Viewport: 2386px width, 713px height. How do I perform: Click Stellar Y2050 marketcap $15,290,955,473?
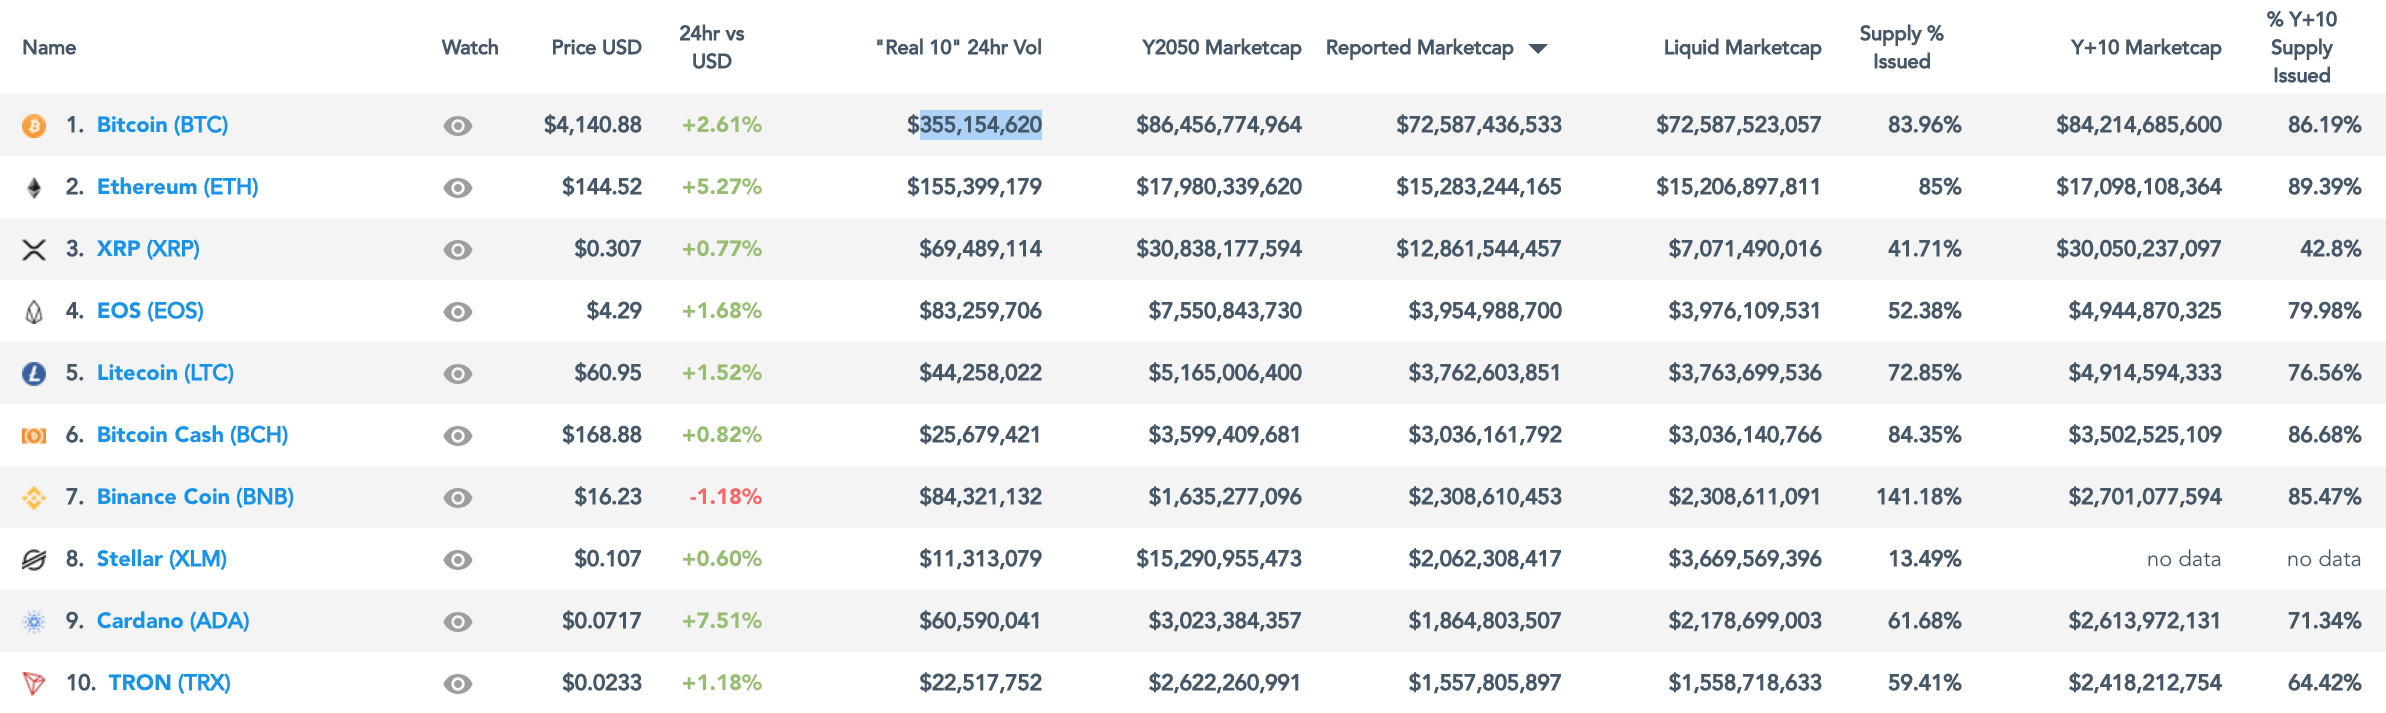click(1219, 559)
